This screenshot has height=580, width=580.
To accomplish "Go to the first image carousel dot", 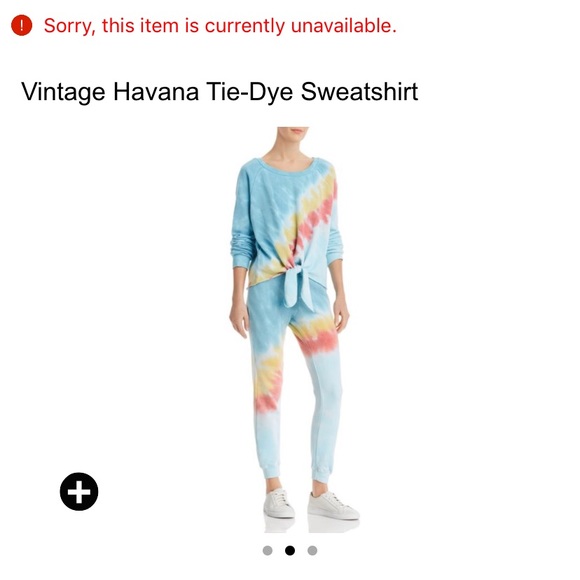I will (267, 551).
